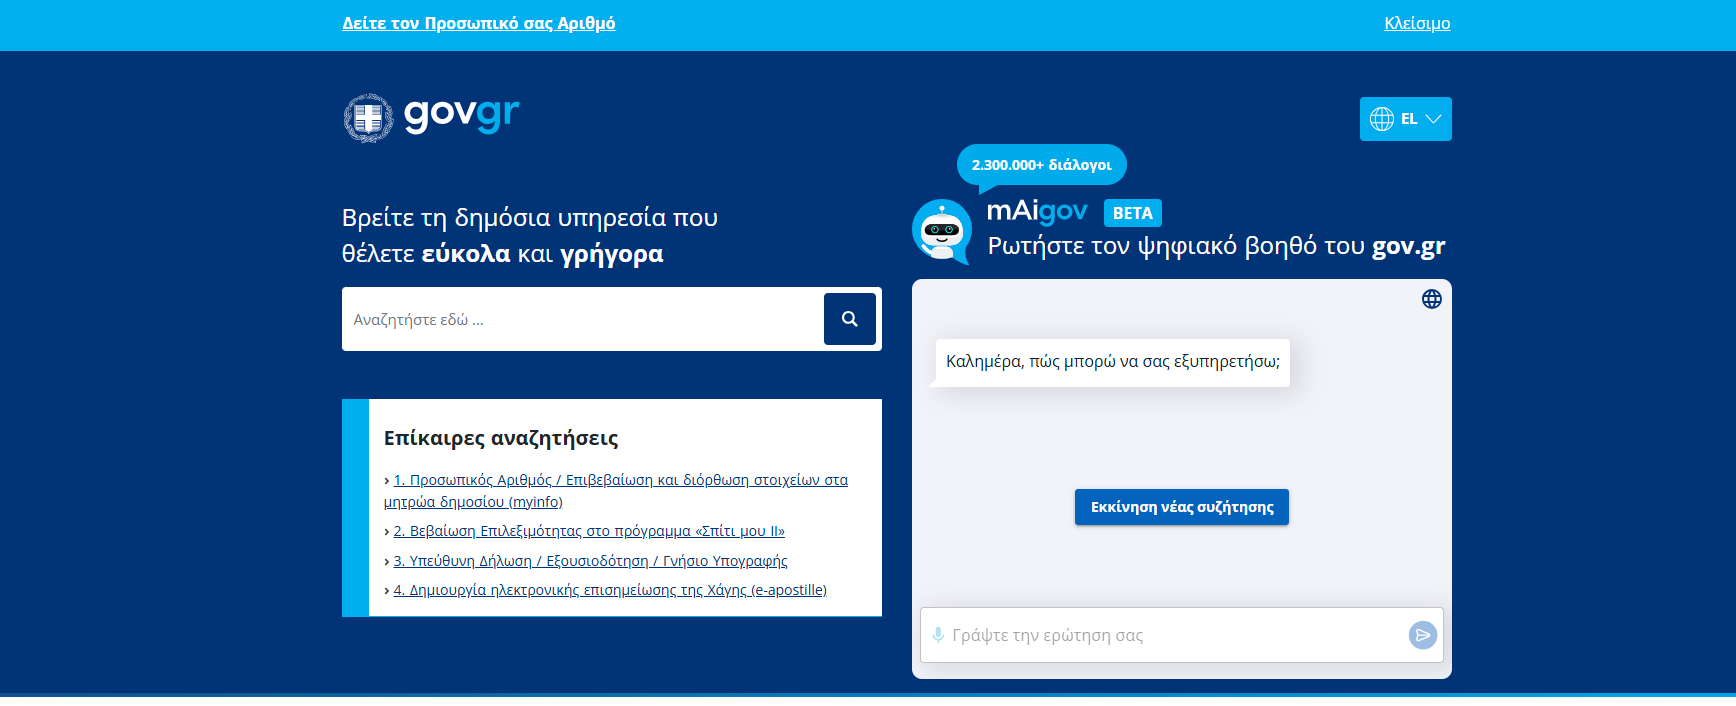The width and height of the screenshot is (1736, 706).
Task: Click "Κλείσιμο" to dismiss banner
Action: [x=1417, y=23]
